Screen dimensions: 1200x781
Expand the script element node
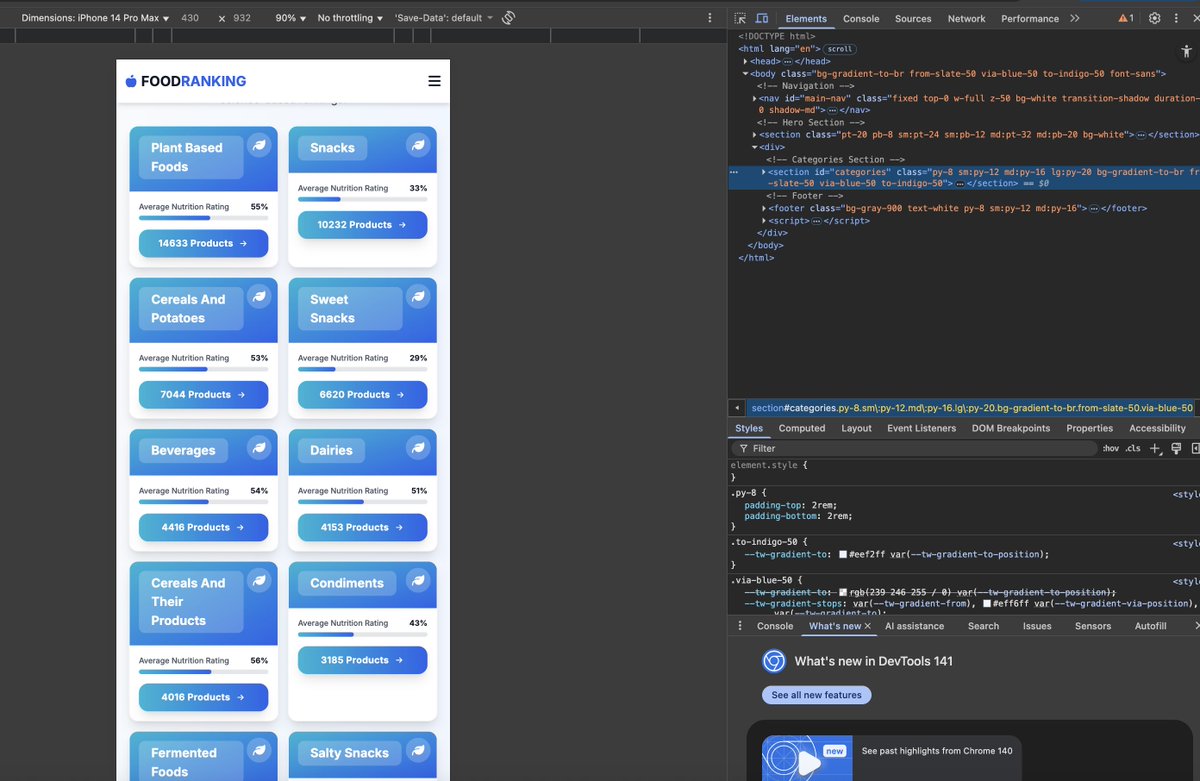coord(766,221)
